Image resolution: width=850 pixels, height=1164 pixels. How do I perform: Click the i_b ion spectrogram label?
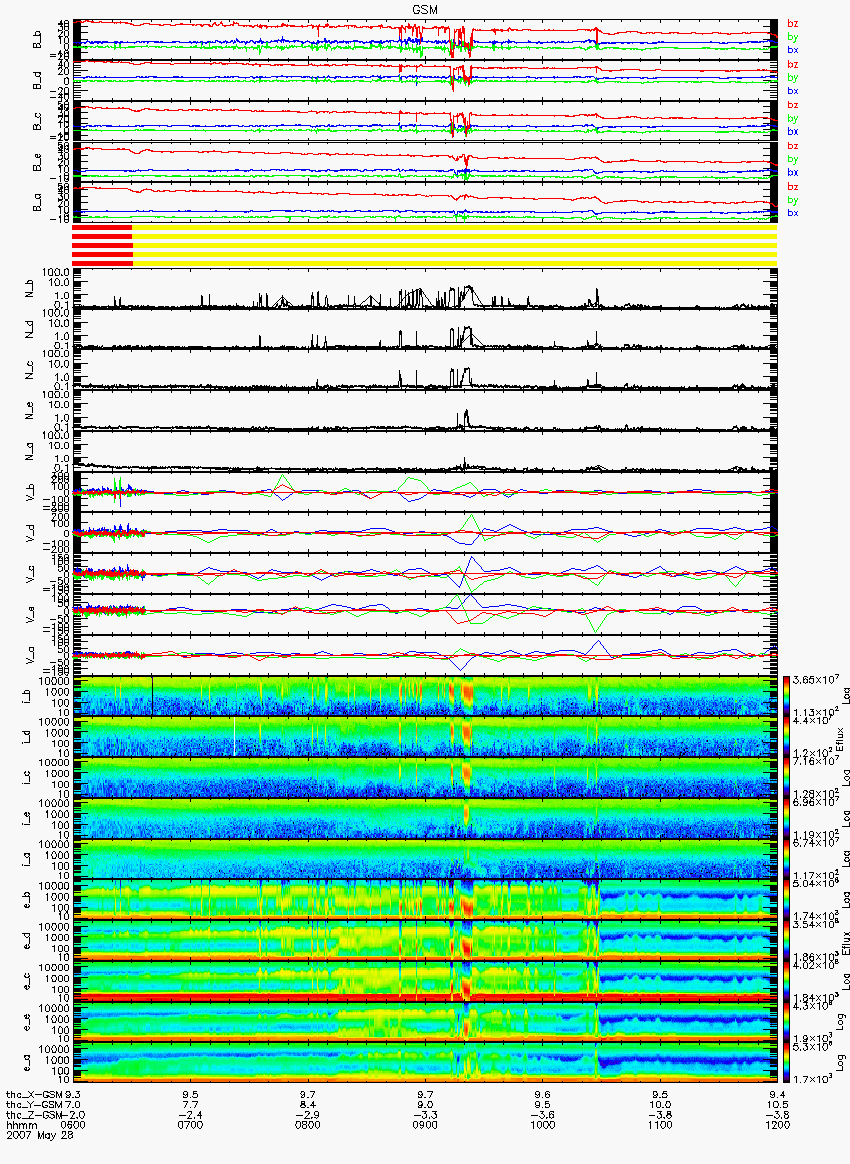27,696
